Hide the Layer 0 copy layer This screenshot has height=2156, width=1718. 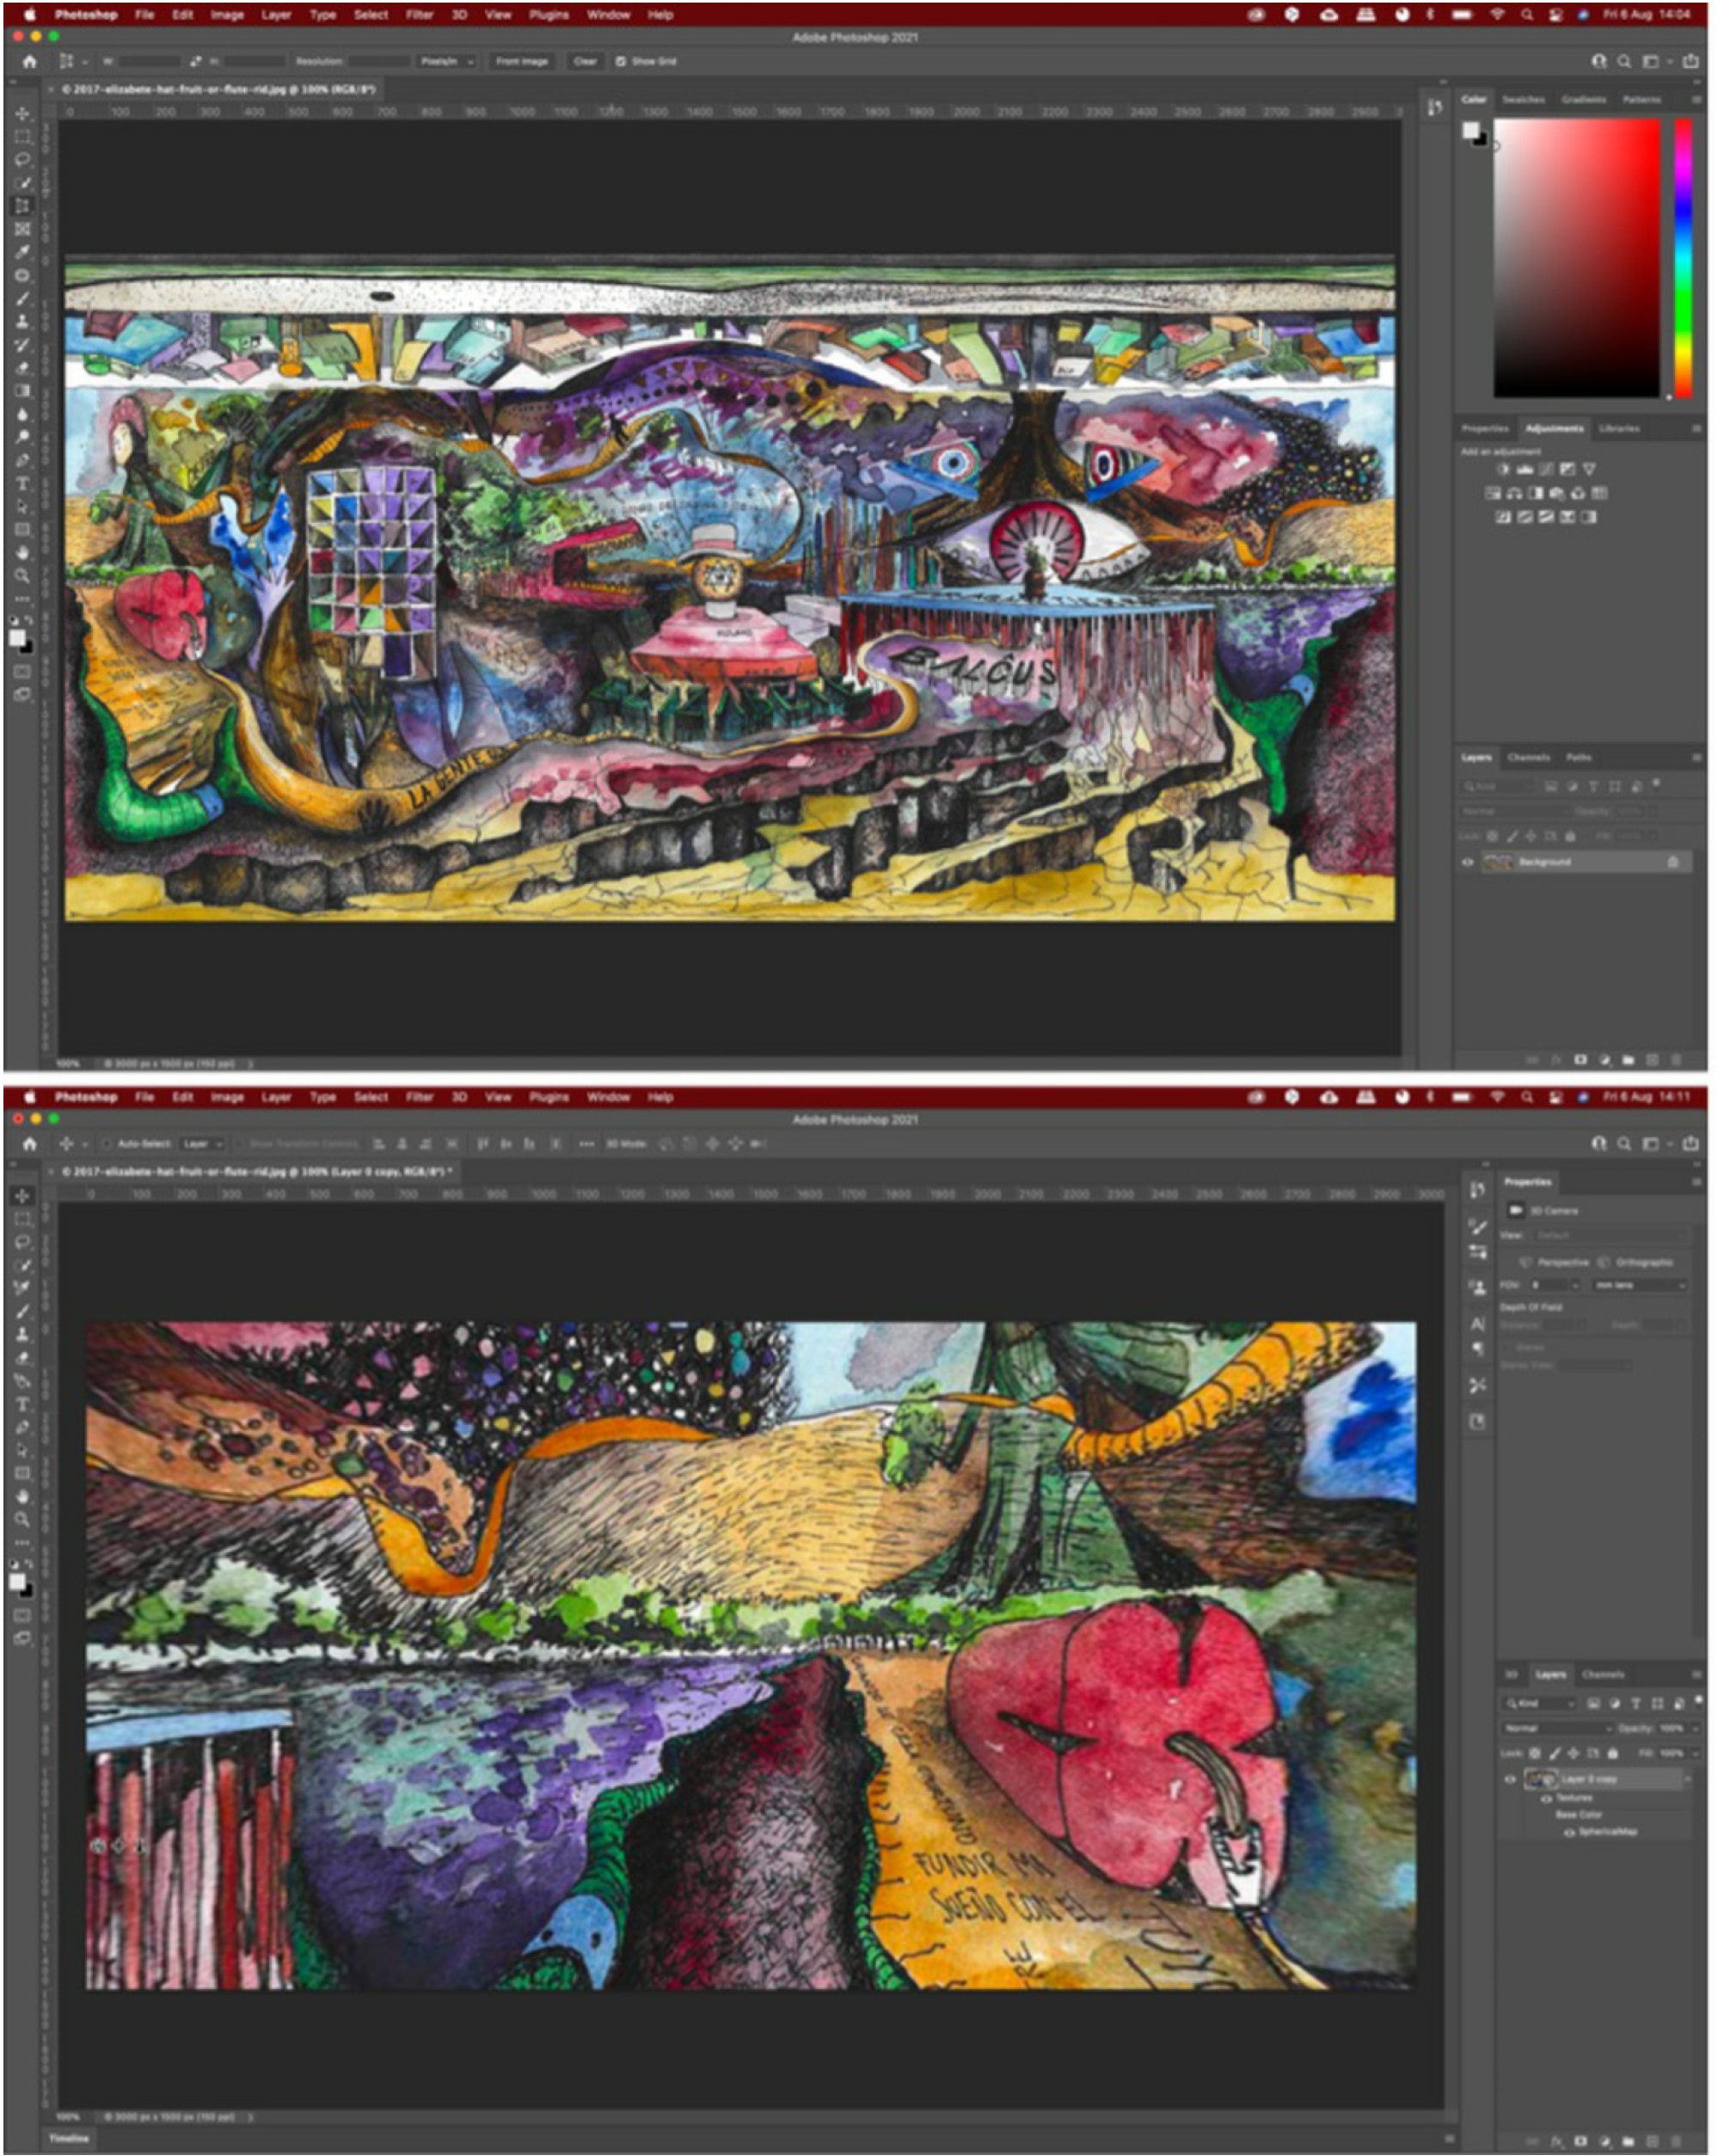pyautogui.click(x=1511, y=1780)
